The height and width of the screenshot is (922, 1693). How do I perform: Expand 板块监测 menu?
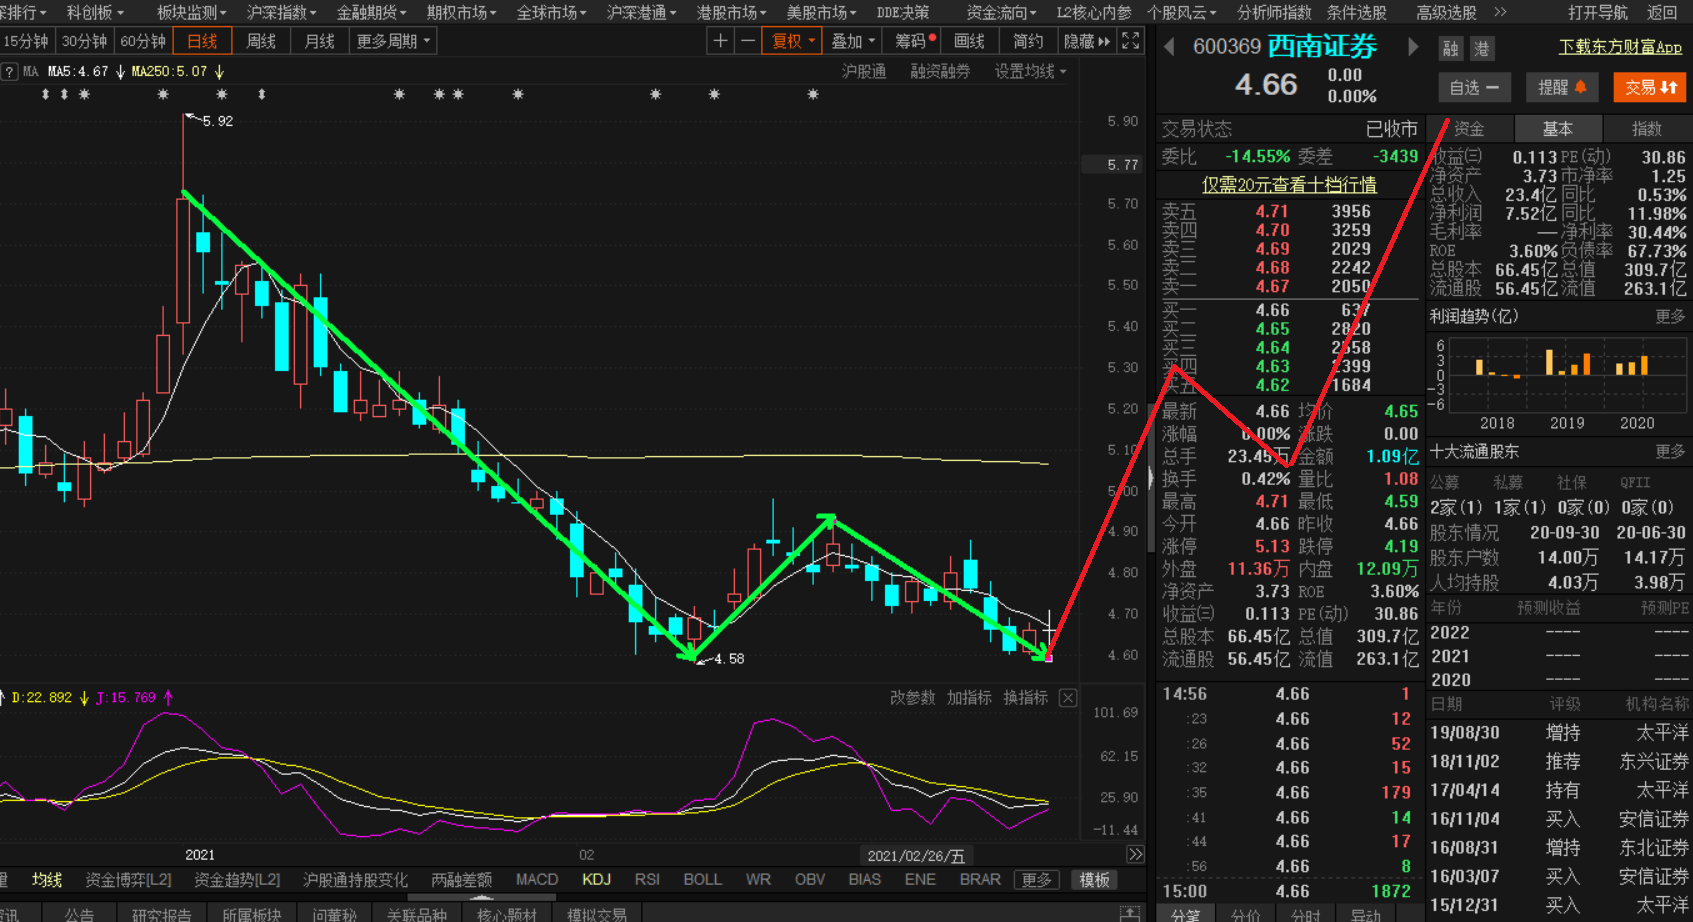[192, 12]
